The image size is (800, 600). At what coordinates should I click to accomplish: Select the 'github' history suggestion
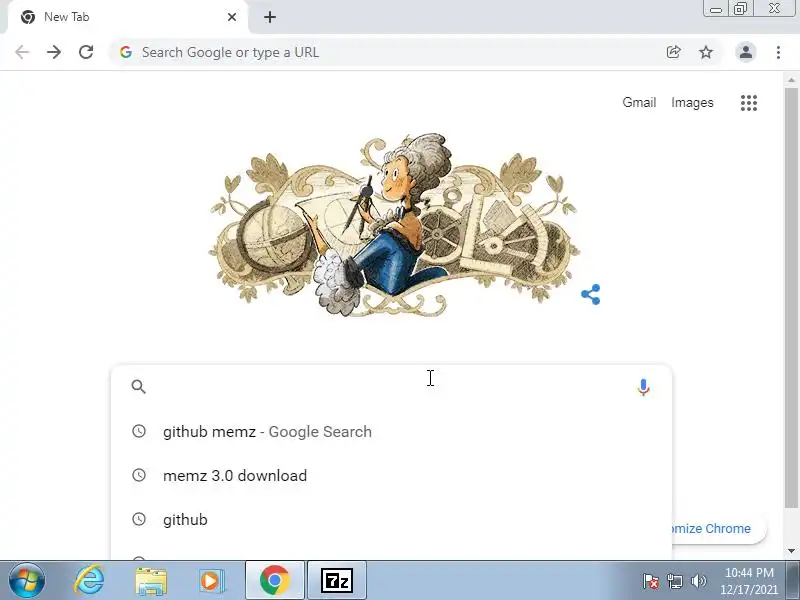[391, 519]
